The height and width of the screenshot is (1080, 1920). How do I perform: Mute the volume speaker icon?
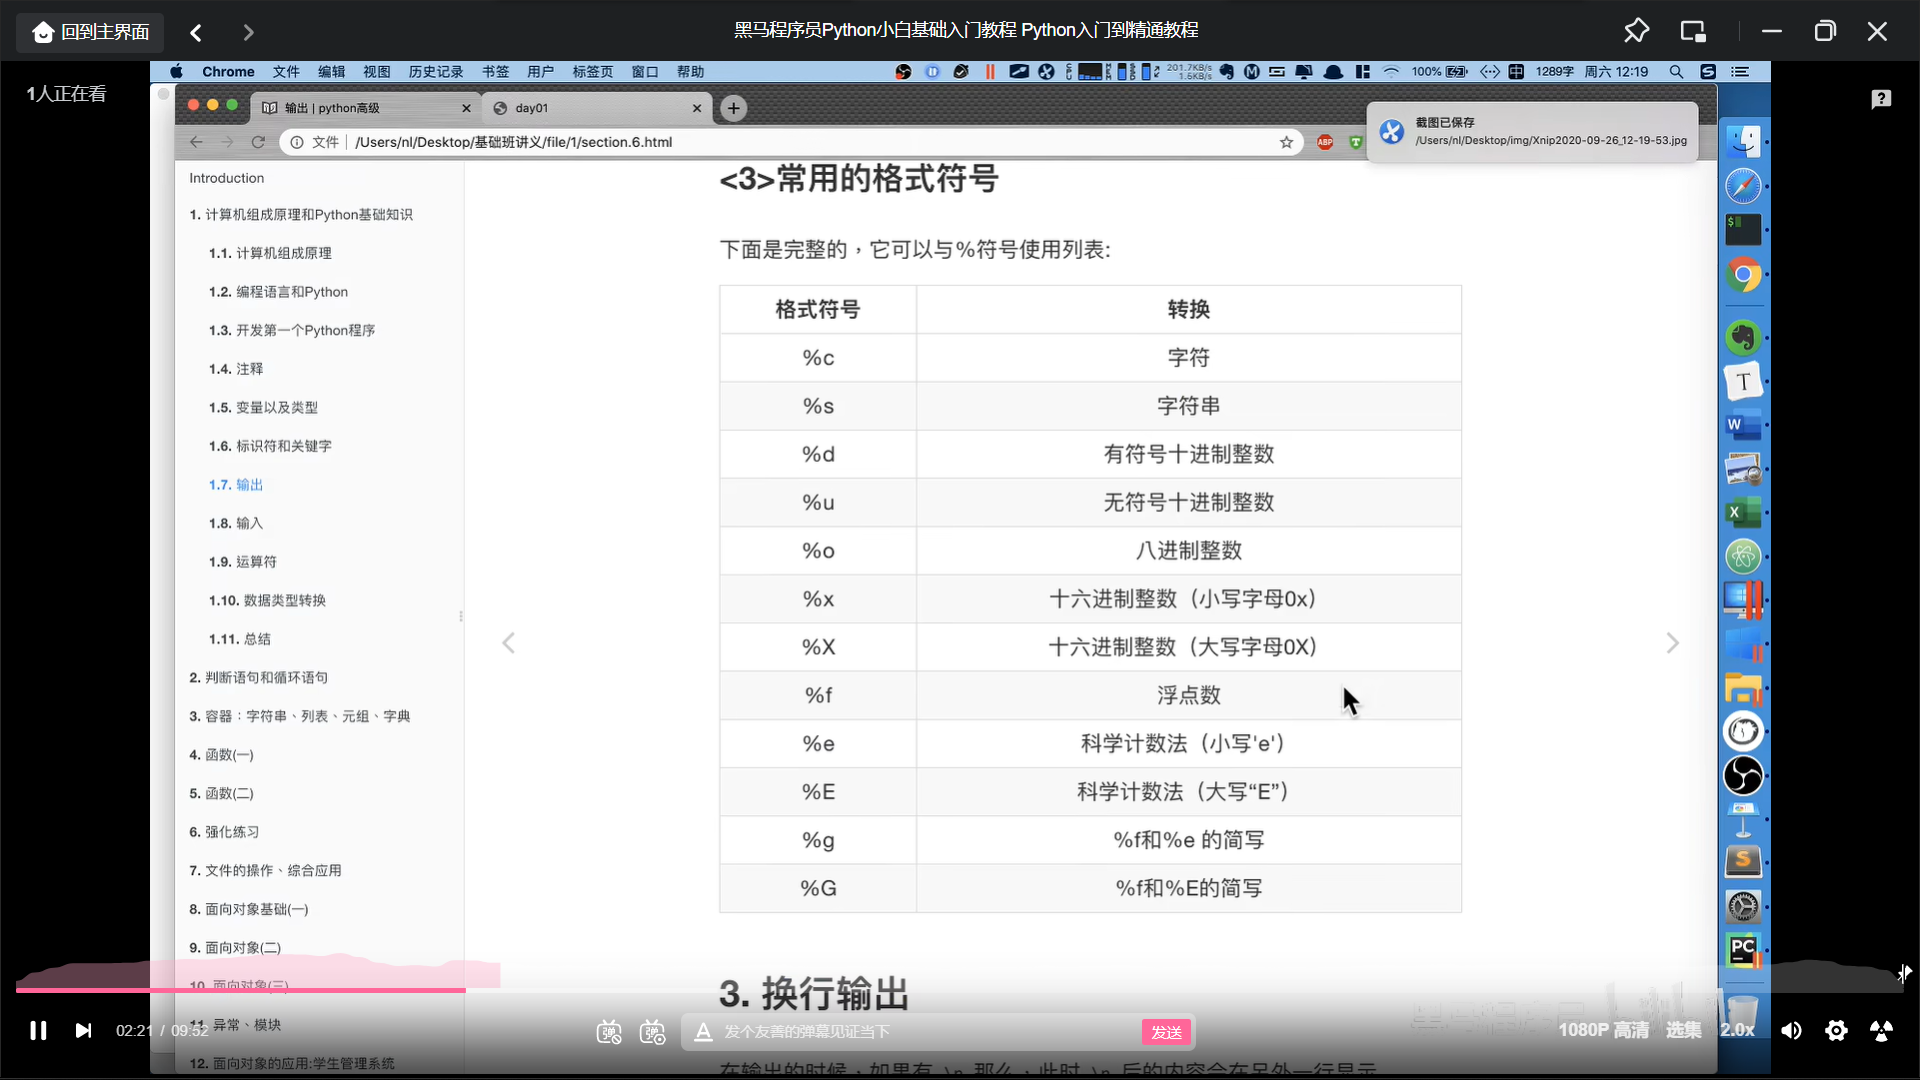point(1791,1030)
